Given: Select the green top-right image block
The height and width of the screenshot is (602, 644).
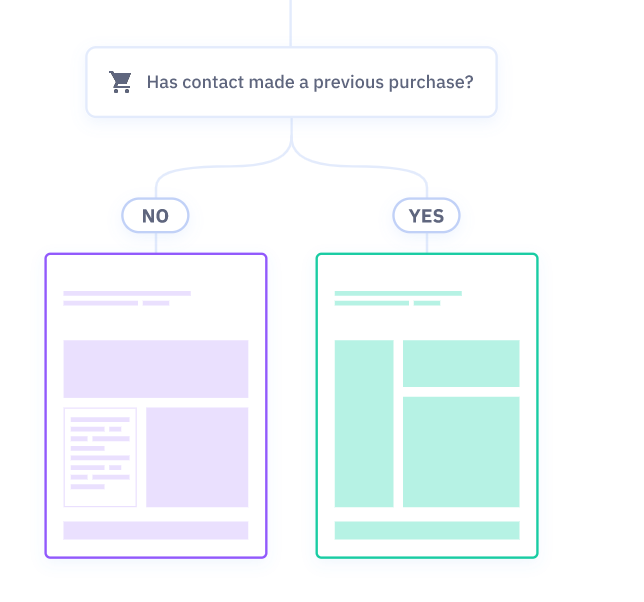Looking at the screenshot, I should pos(461,363).
